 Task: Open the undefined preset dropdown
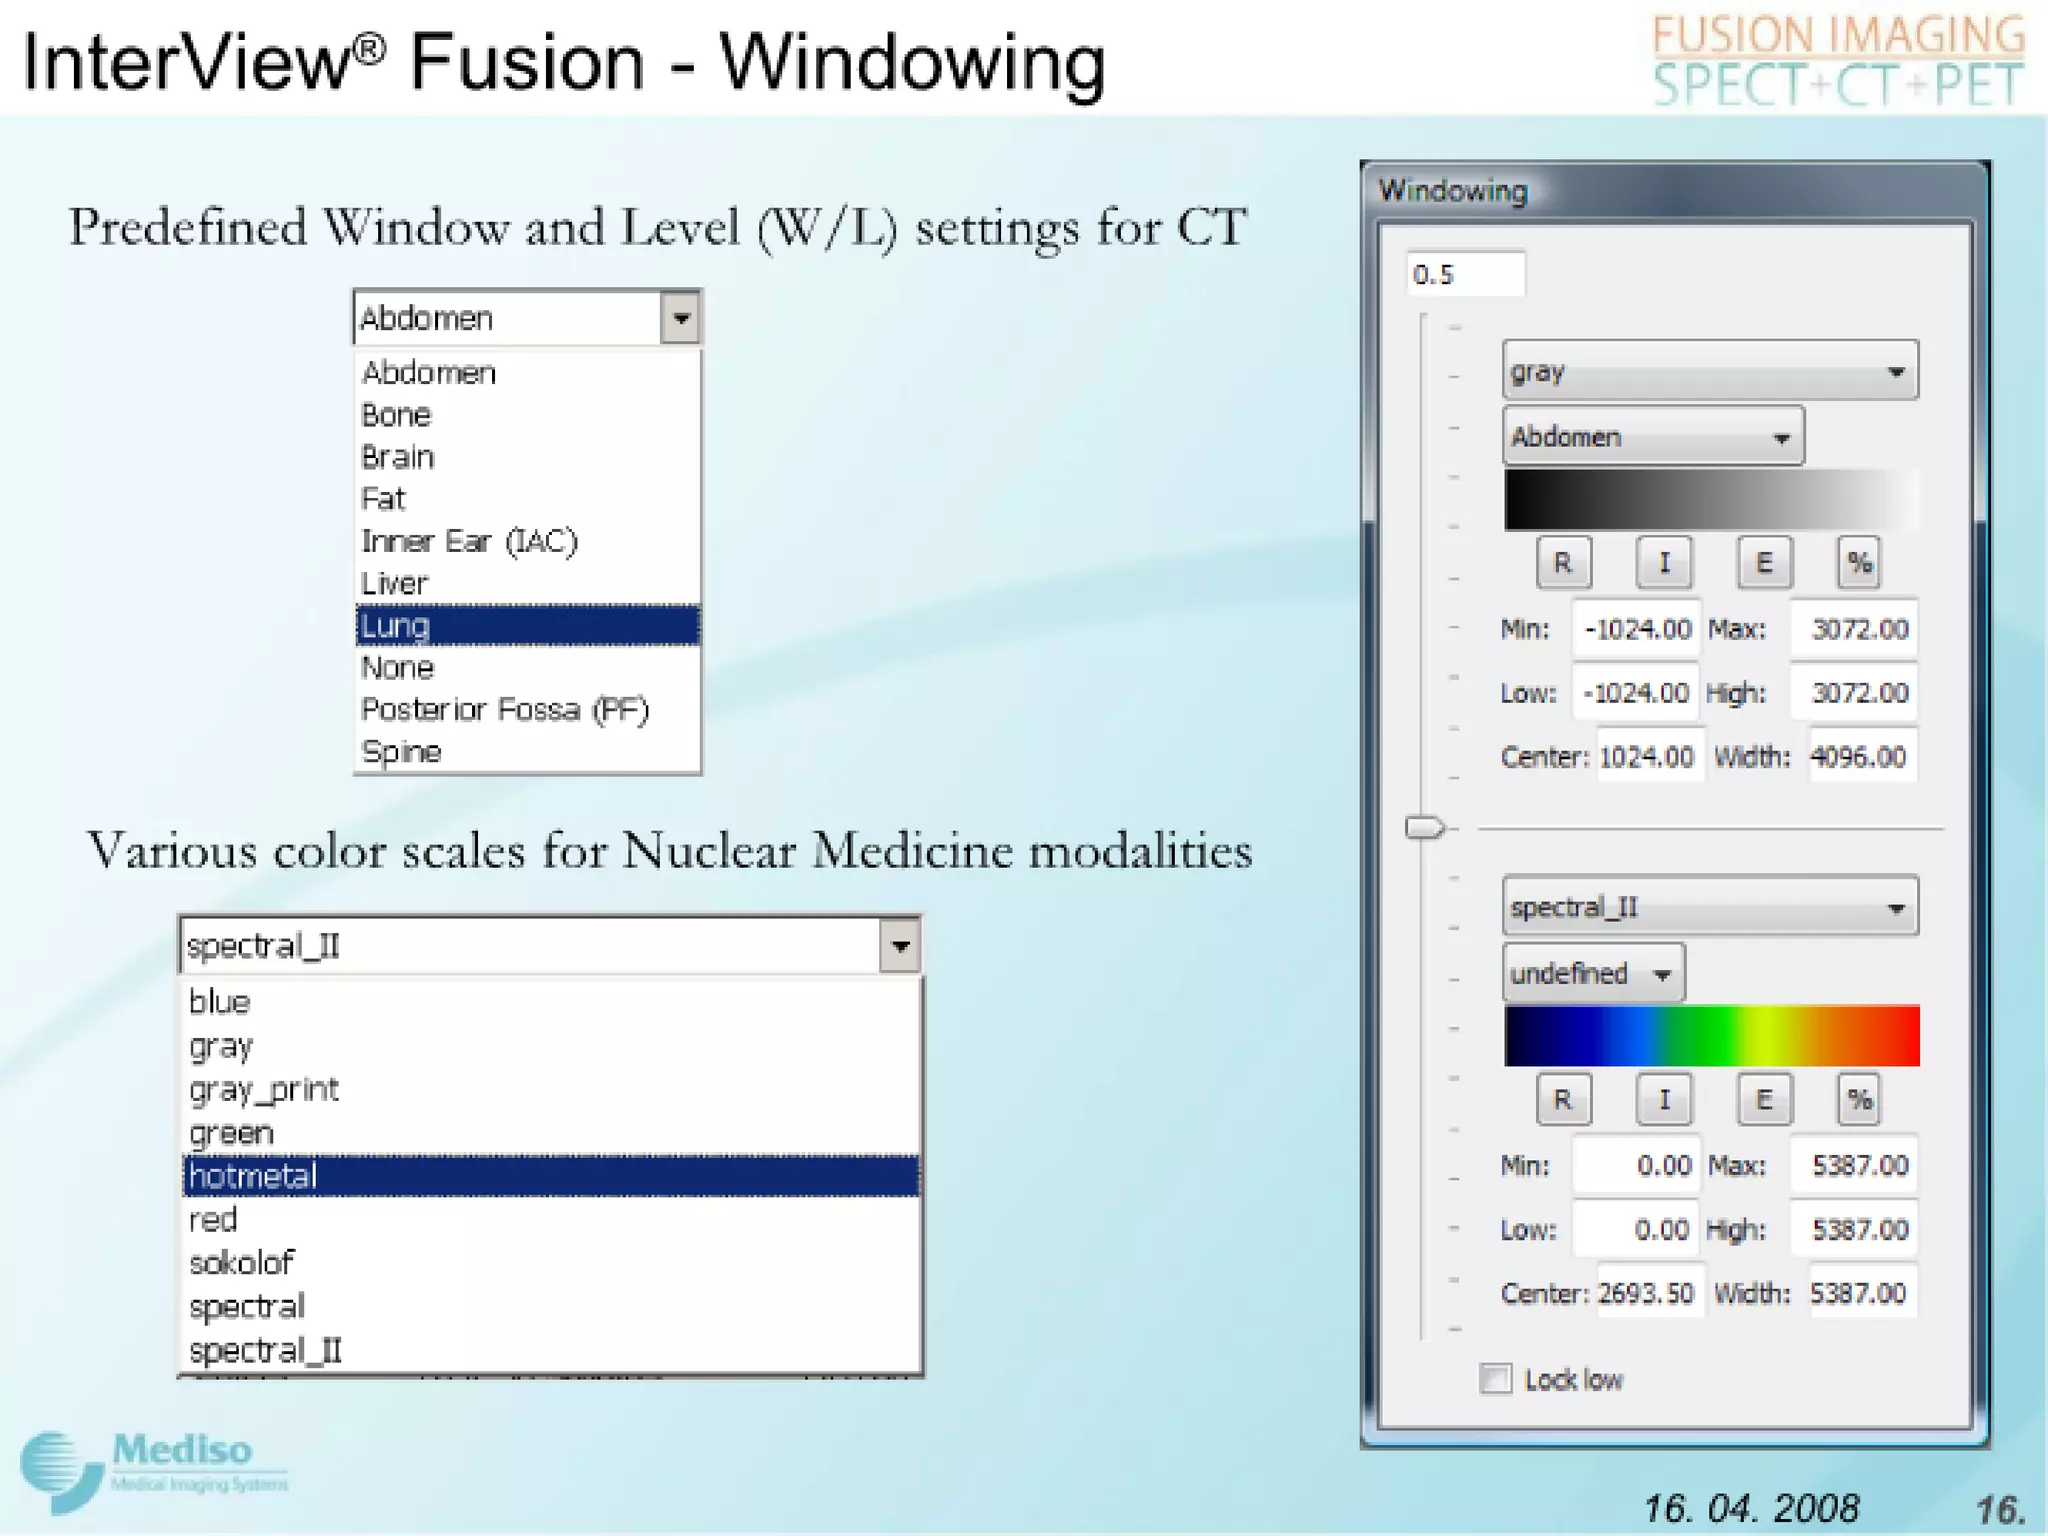click(x=1593, y=973)
